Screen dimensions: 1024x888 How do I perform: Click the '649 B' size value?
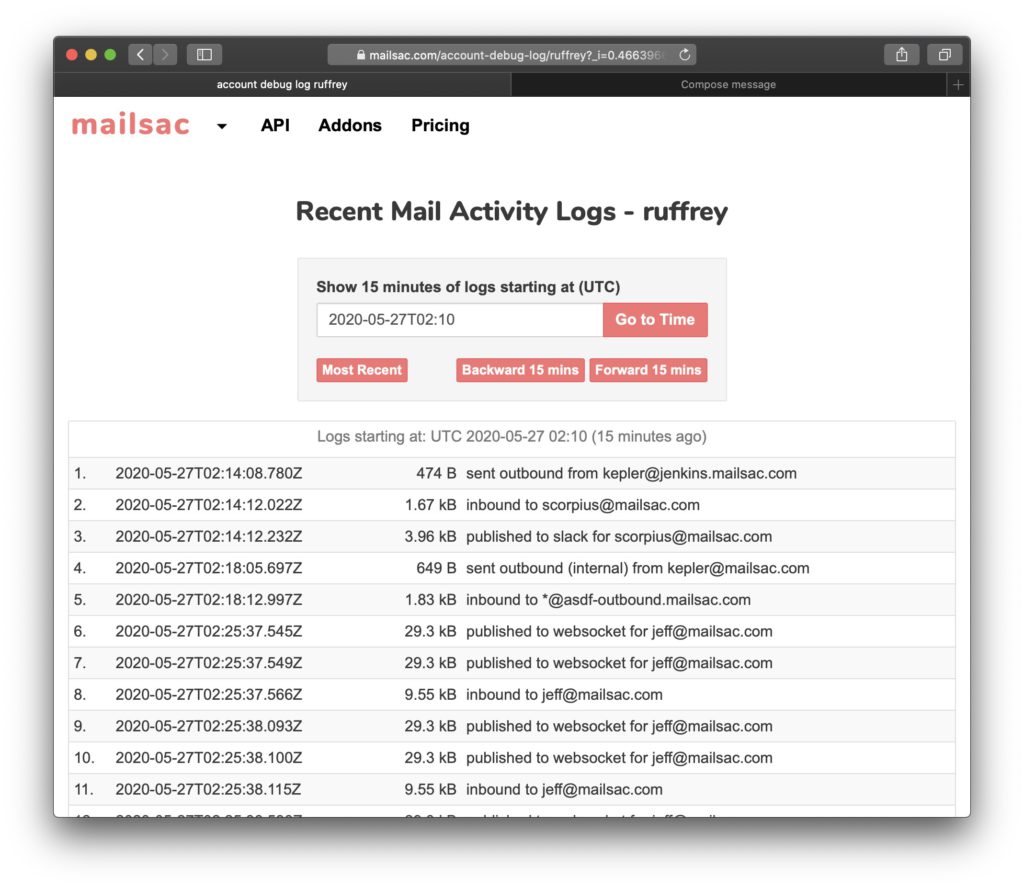click(436, 568)
